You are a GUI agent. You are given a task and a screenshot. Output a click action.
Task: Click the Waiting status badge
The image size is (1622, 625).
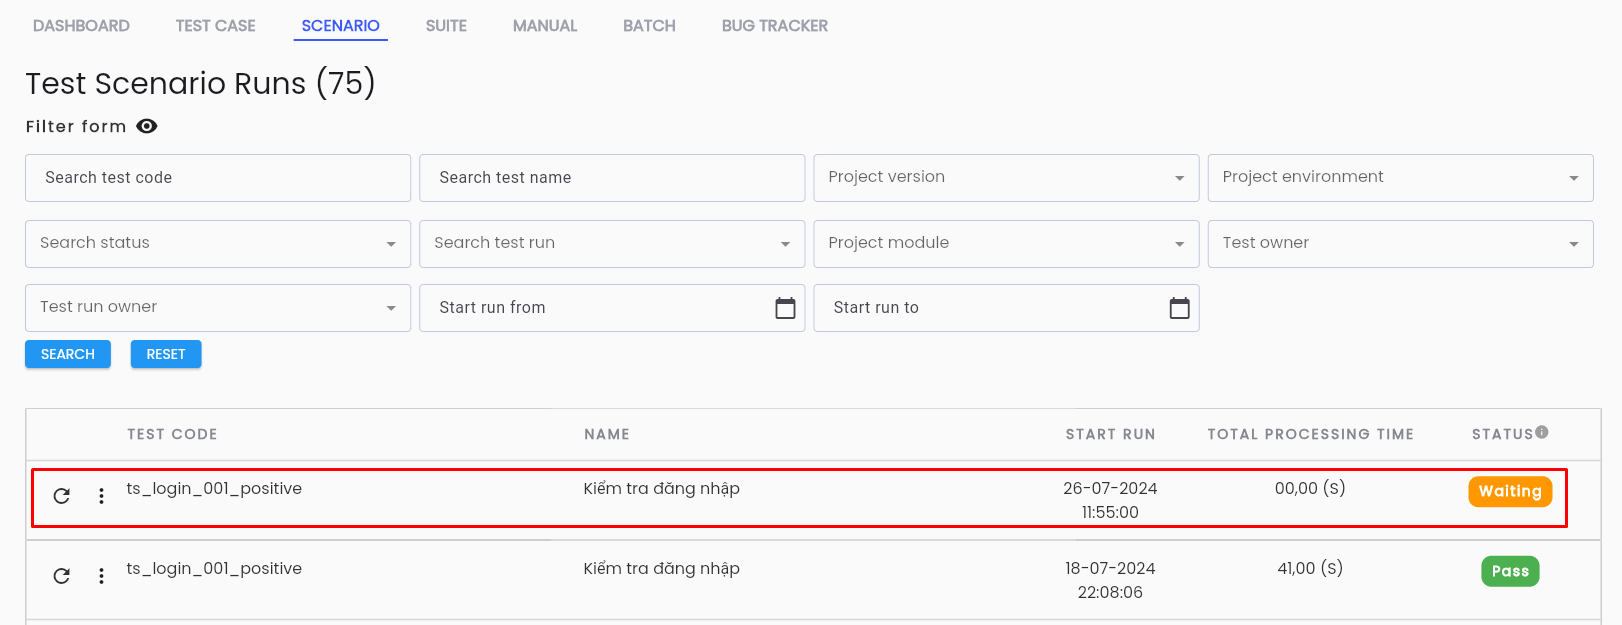click(x=1510, y=491)
